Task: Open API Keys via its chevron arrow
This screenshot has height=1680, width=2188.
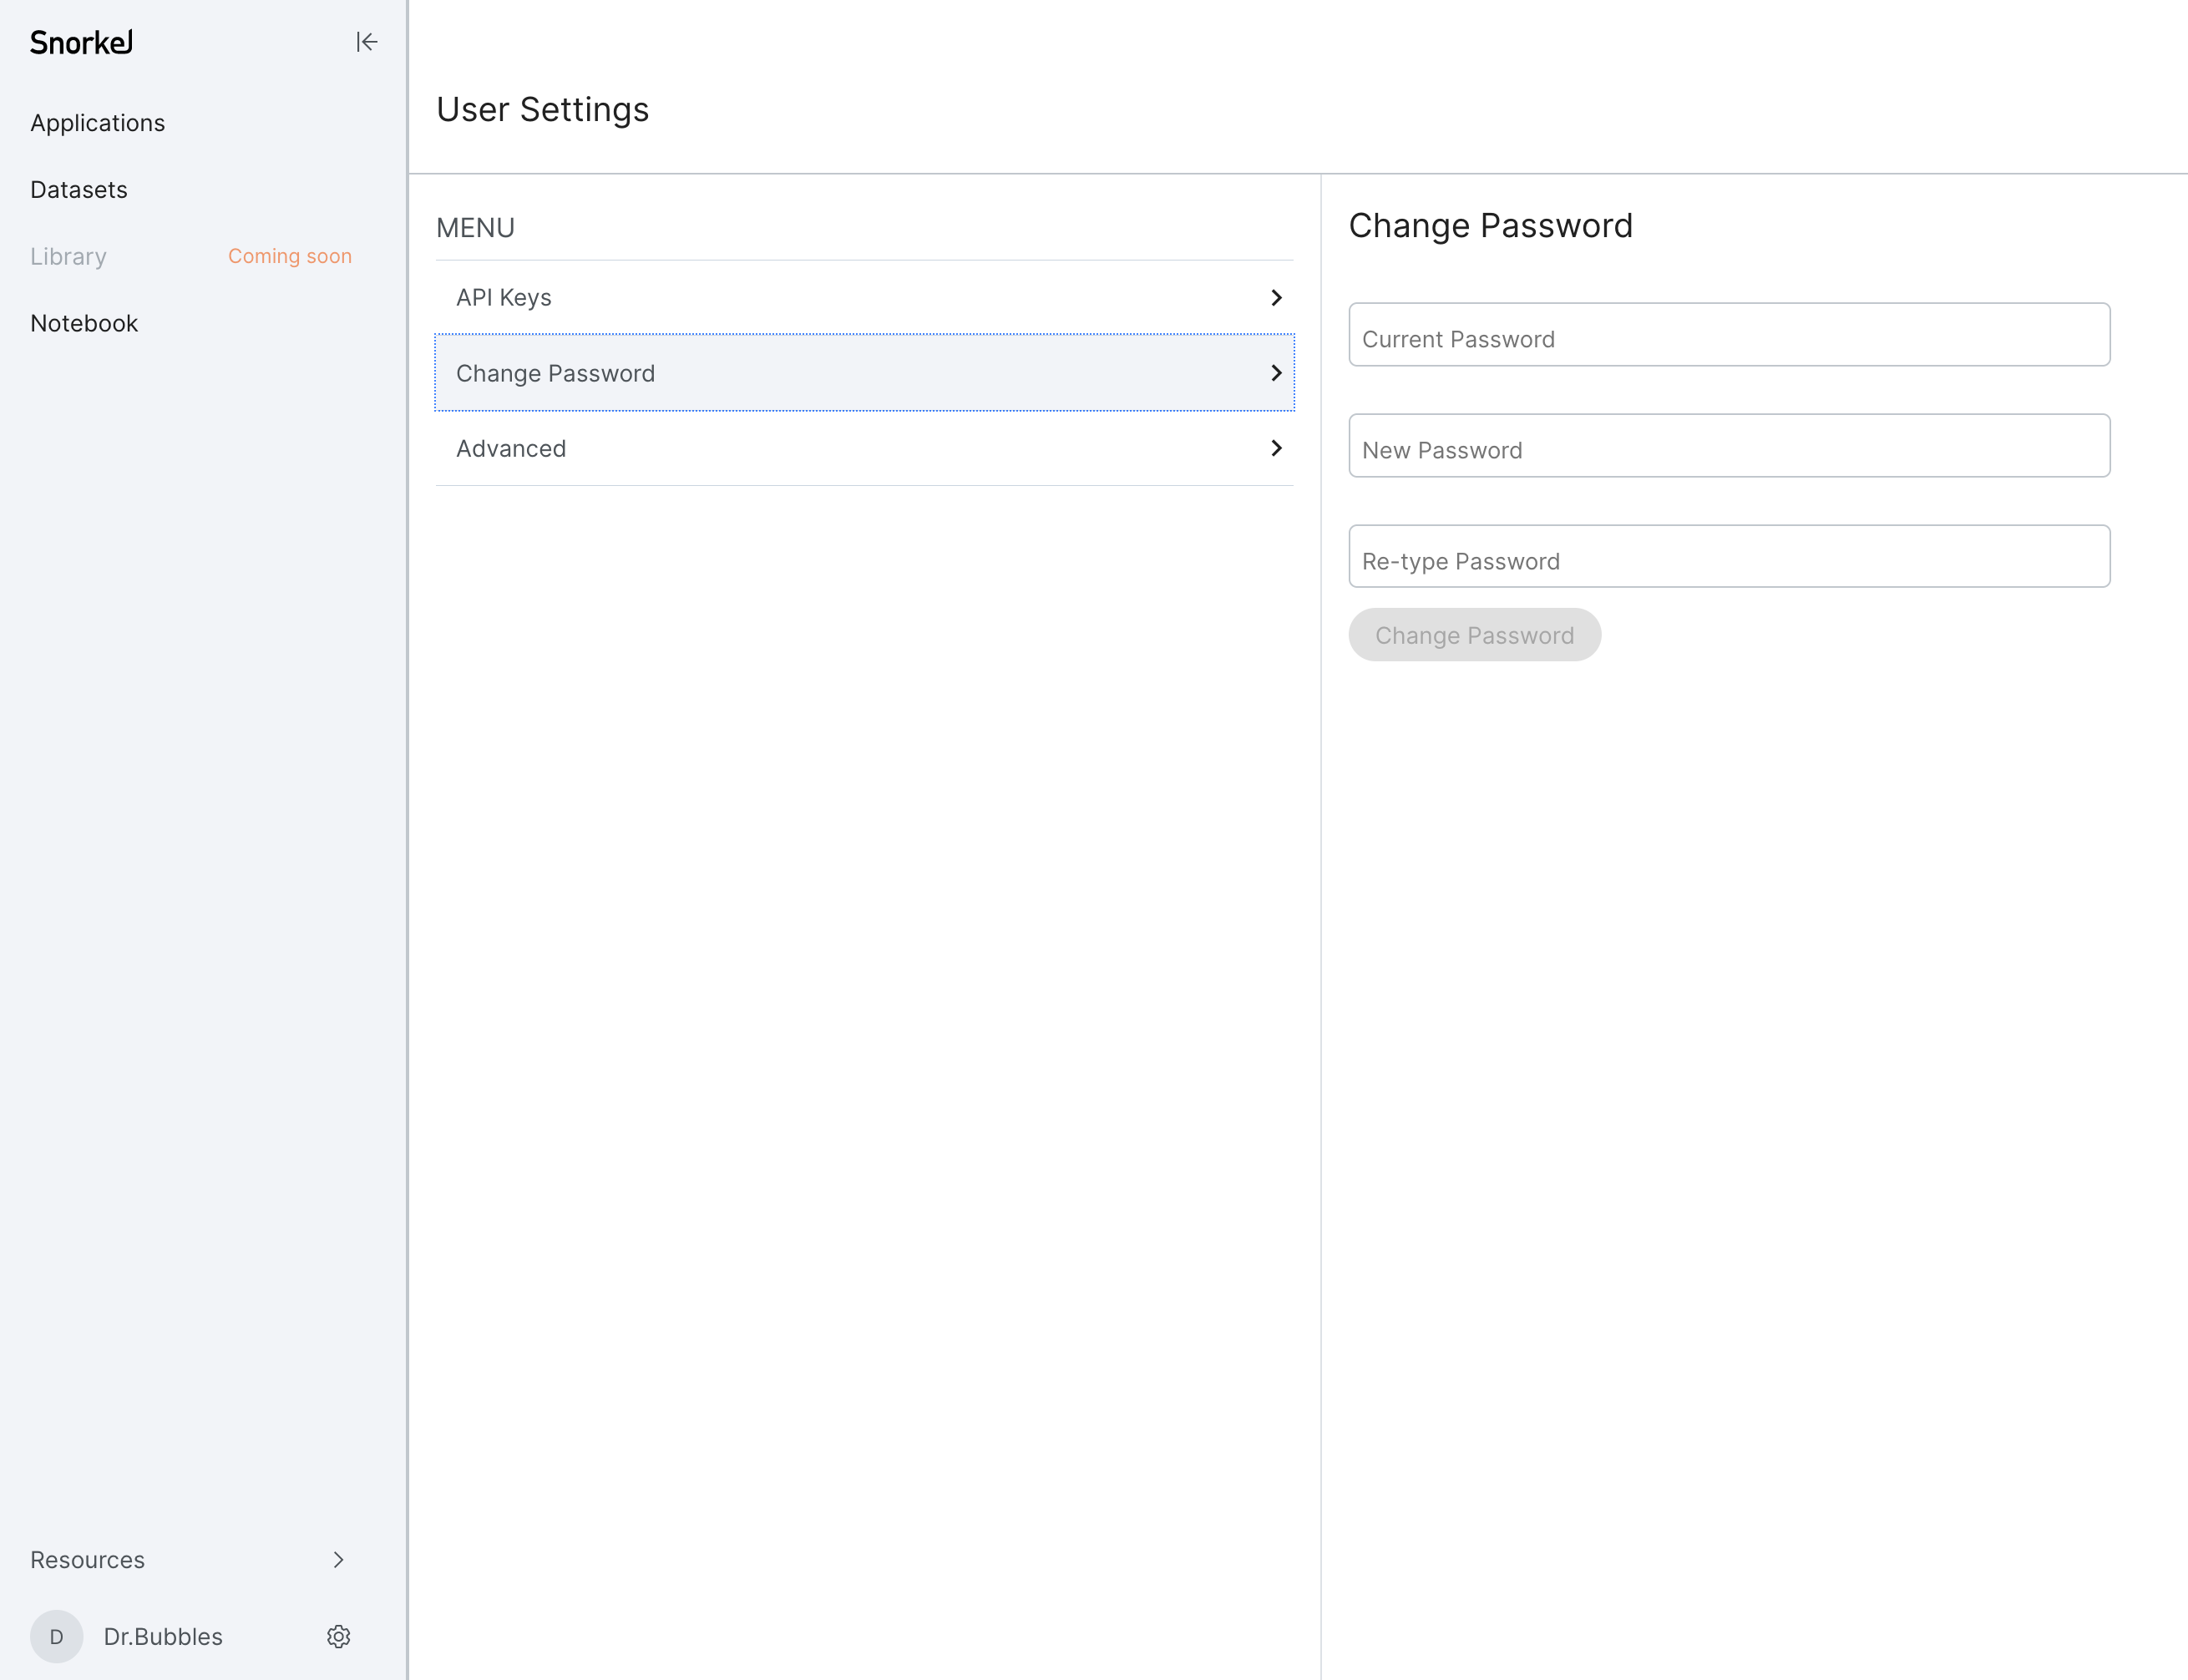Action: [x=1276, y=298]
